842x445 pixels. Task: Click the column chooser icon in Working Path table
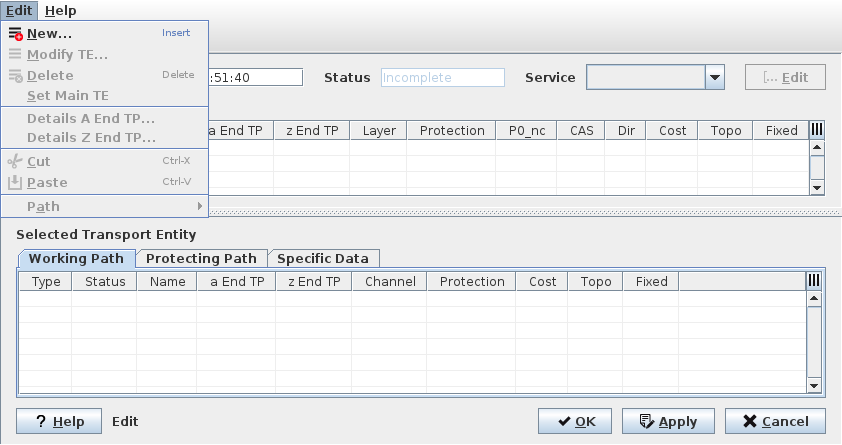[x=813, y=281]
